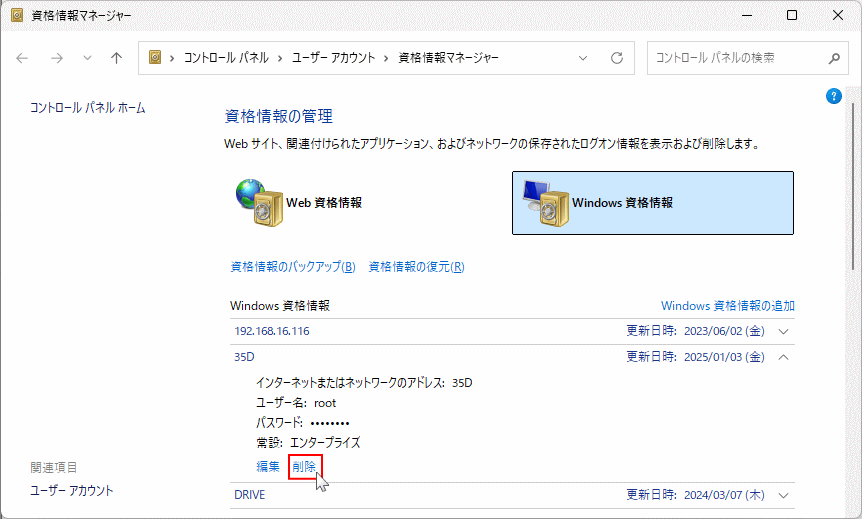Click the 更新日時: 2023/06/02 (金) text
This screenshot has height=519, width=862.
695,331
